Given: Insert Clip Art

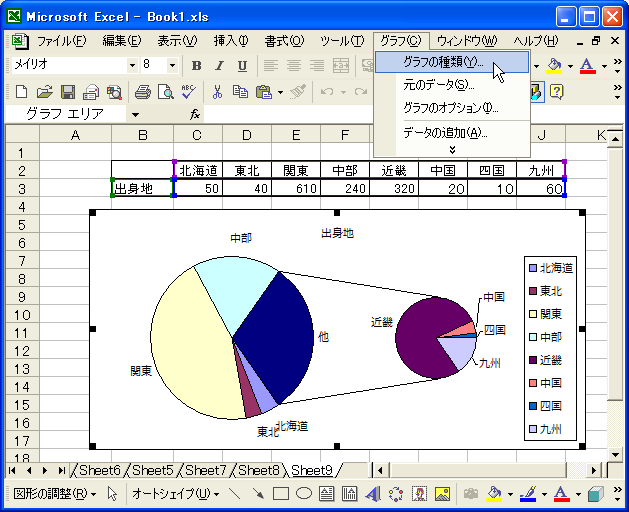Looking at the screenshot, I should point(419,494).
